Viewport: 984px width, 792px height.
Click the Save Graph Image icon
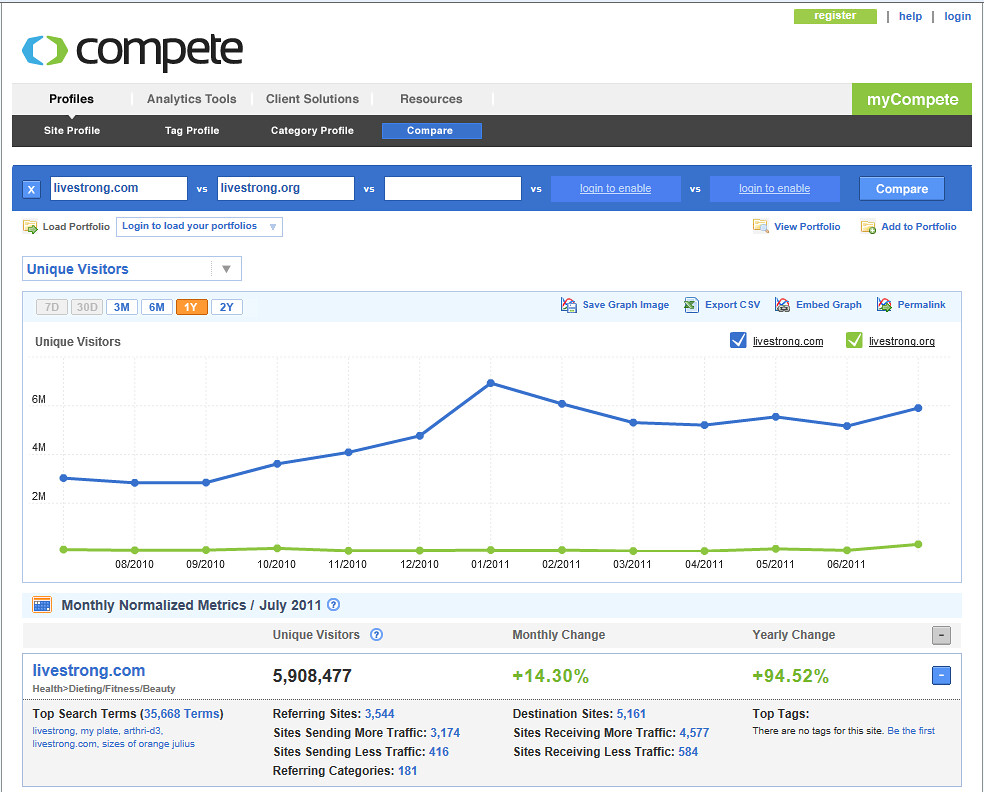click(x=569, y=305)
